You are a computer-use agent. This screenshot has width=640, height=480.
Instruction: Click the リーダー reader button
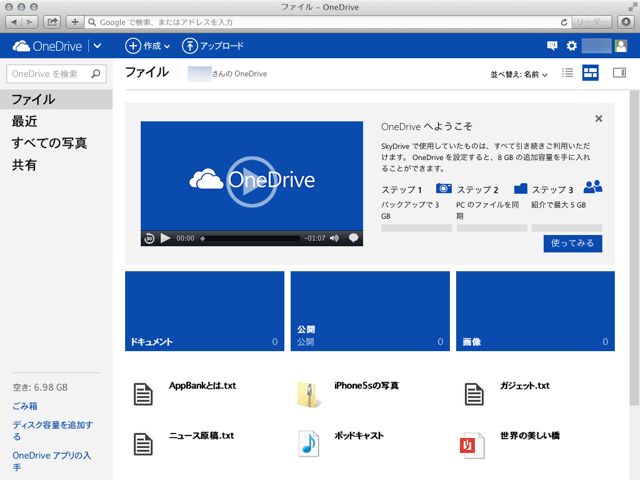pyautogui.click(x=591, y=22)
